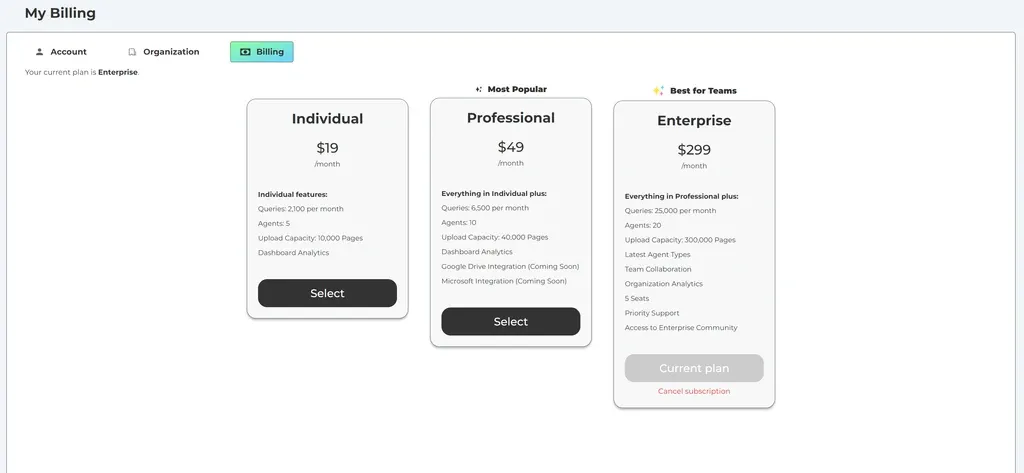This screenshot has width=1024, height=473.
Task: Click the Most Popular label
Action: (517, 90)
